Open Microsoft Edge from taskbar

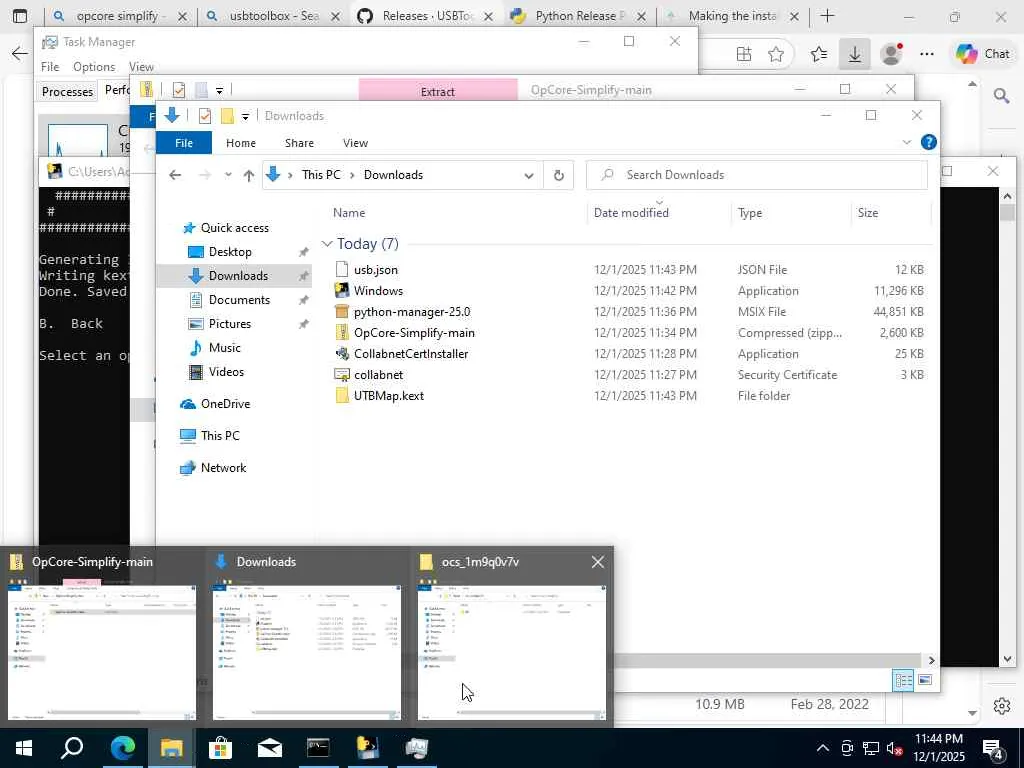122,748
